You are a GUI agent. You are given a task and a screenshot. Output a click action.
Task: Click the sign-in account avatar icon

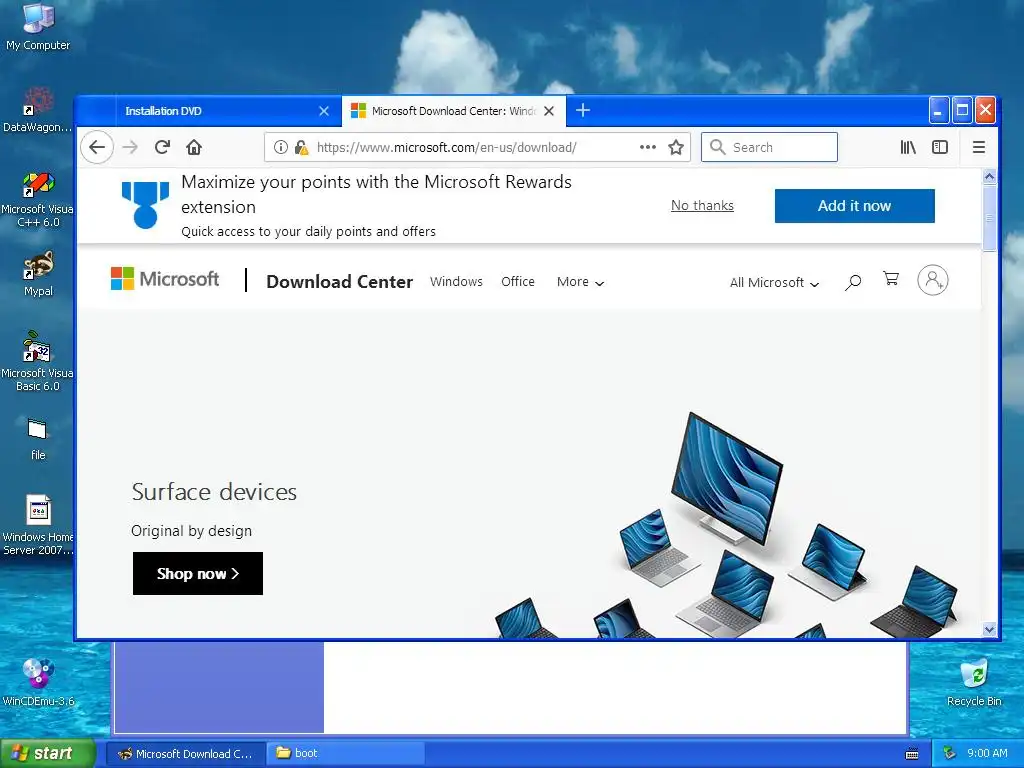click(x=933, y=280)
